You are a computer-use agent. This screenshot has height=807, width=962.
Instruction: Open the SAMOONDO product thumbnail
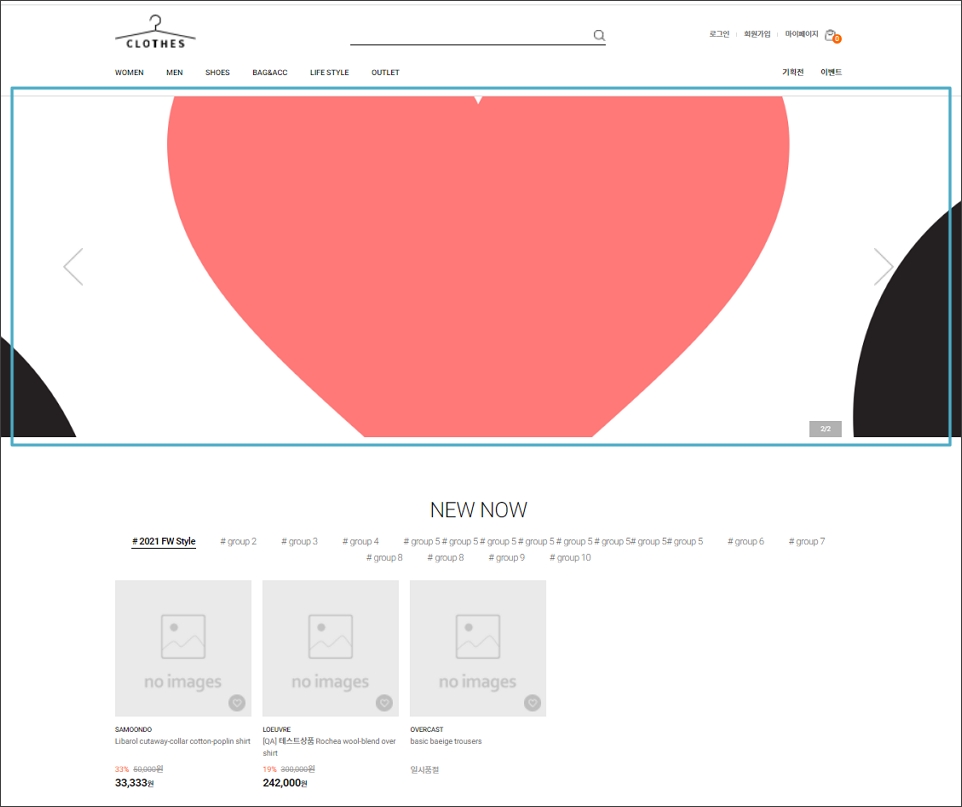click(x=183, y=648)
